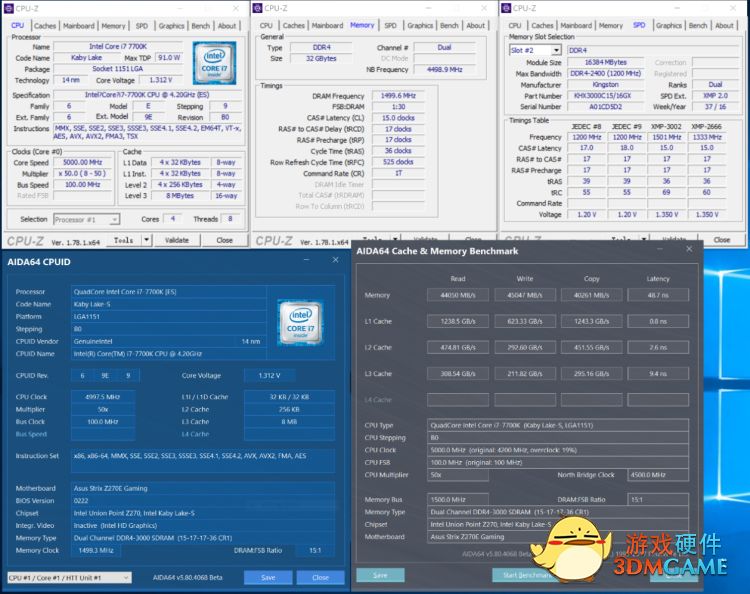Click Save in the AIDA64 CPUID window
This screenshot has width=750, height=594.
[268, 577]
